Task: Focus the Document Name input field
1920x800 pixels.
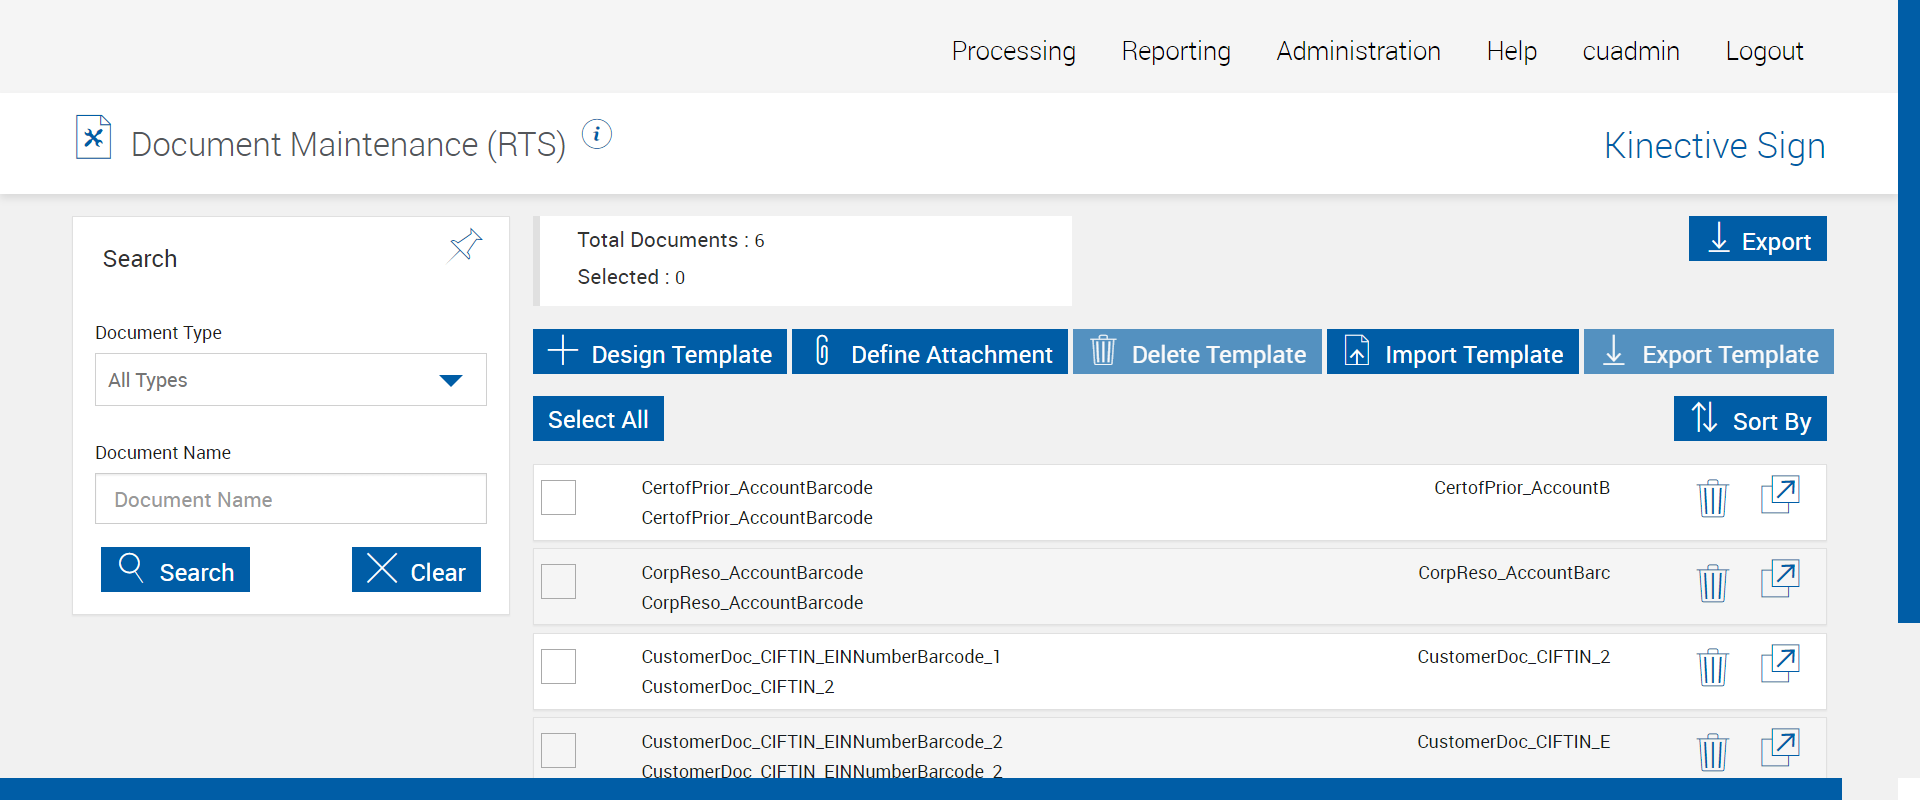Action: click(290, 499)
